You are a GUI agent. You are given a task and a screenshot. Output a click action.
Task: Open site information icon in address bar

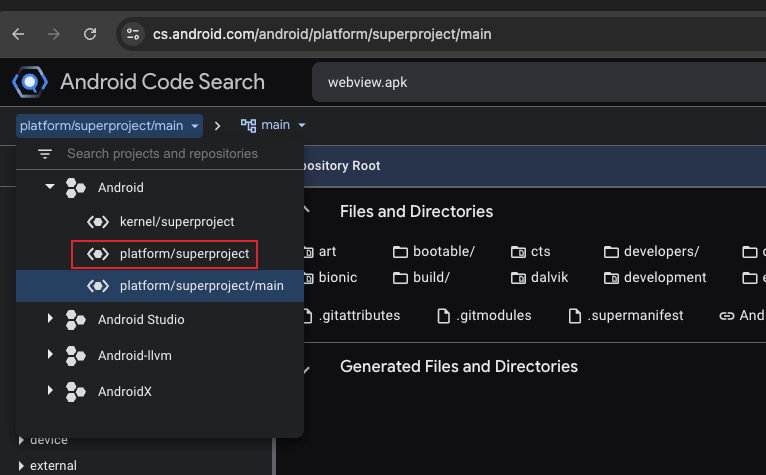133,34
